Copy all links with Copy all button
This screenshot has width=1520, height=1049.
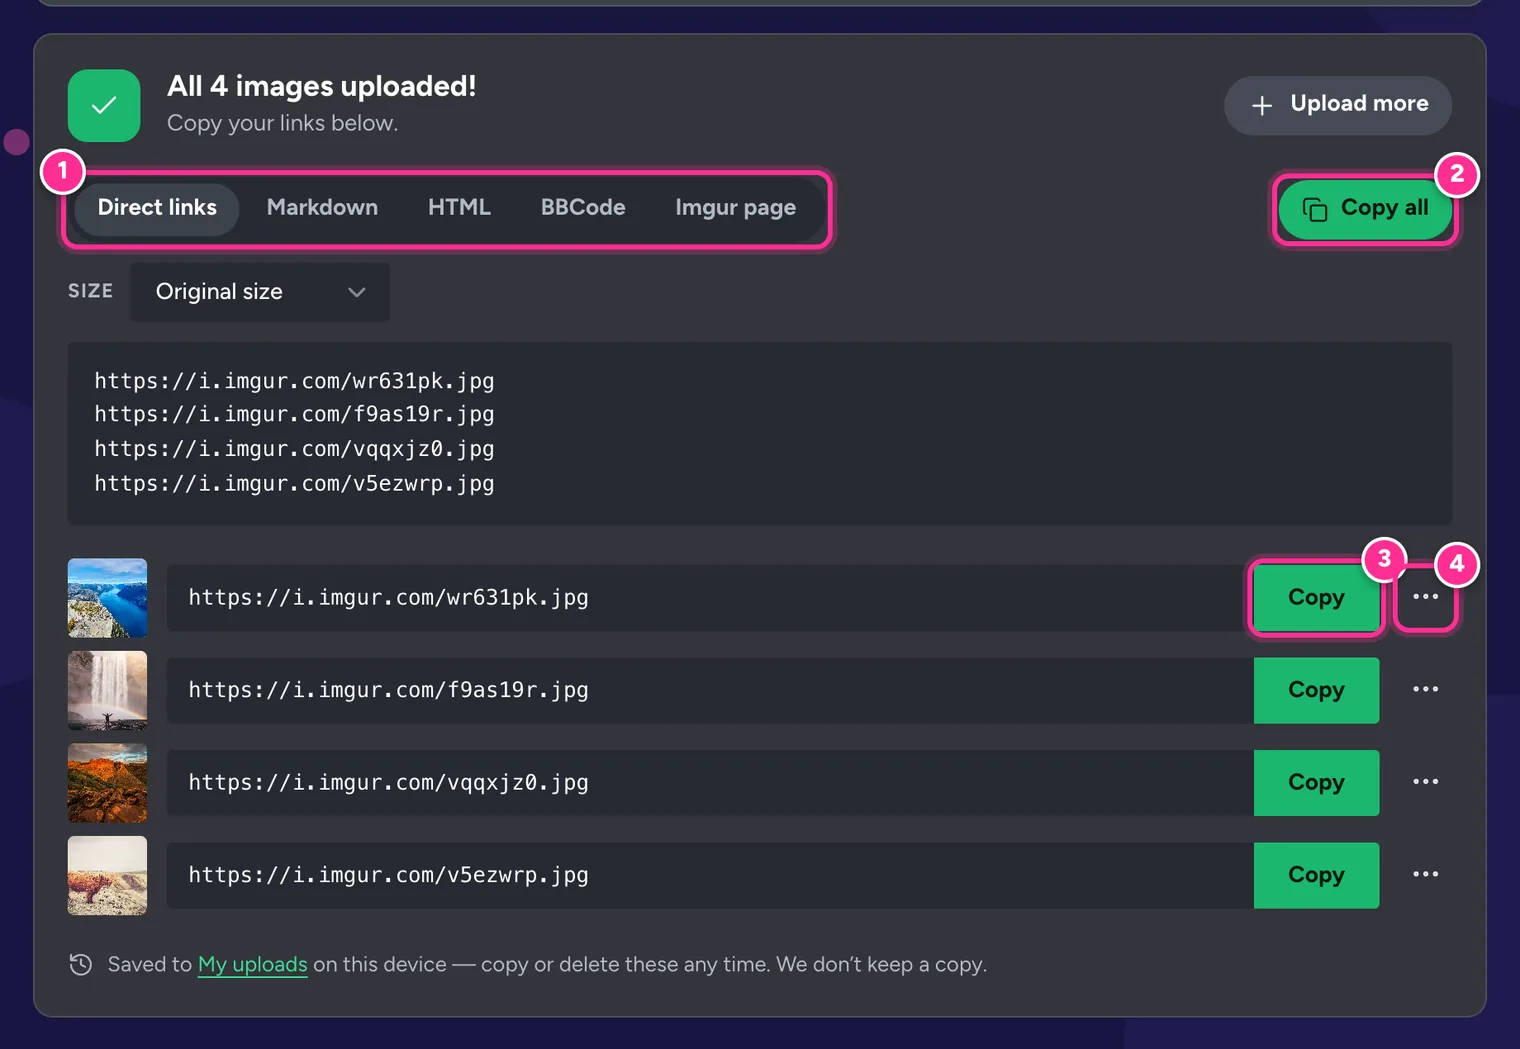coord(1365,208)
